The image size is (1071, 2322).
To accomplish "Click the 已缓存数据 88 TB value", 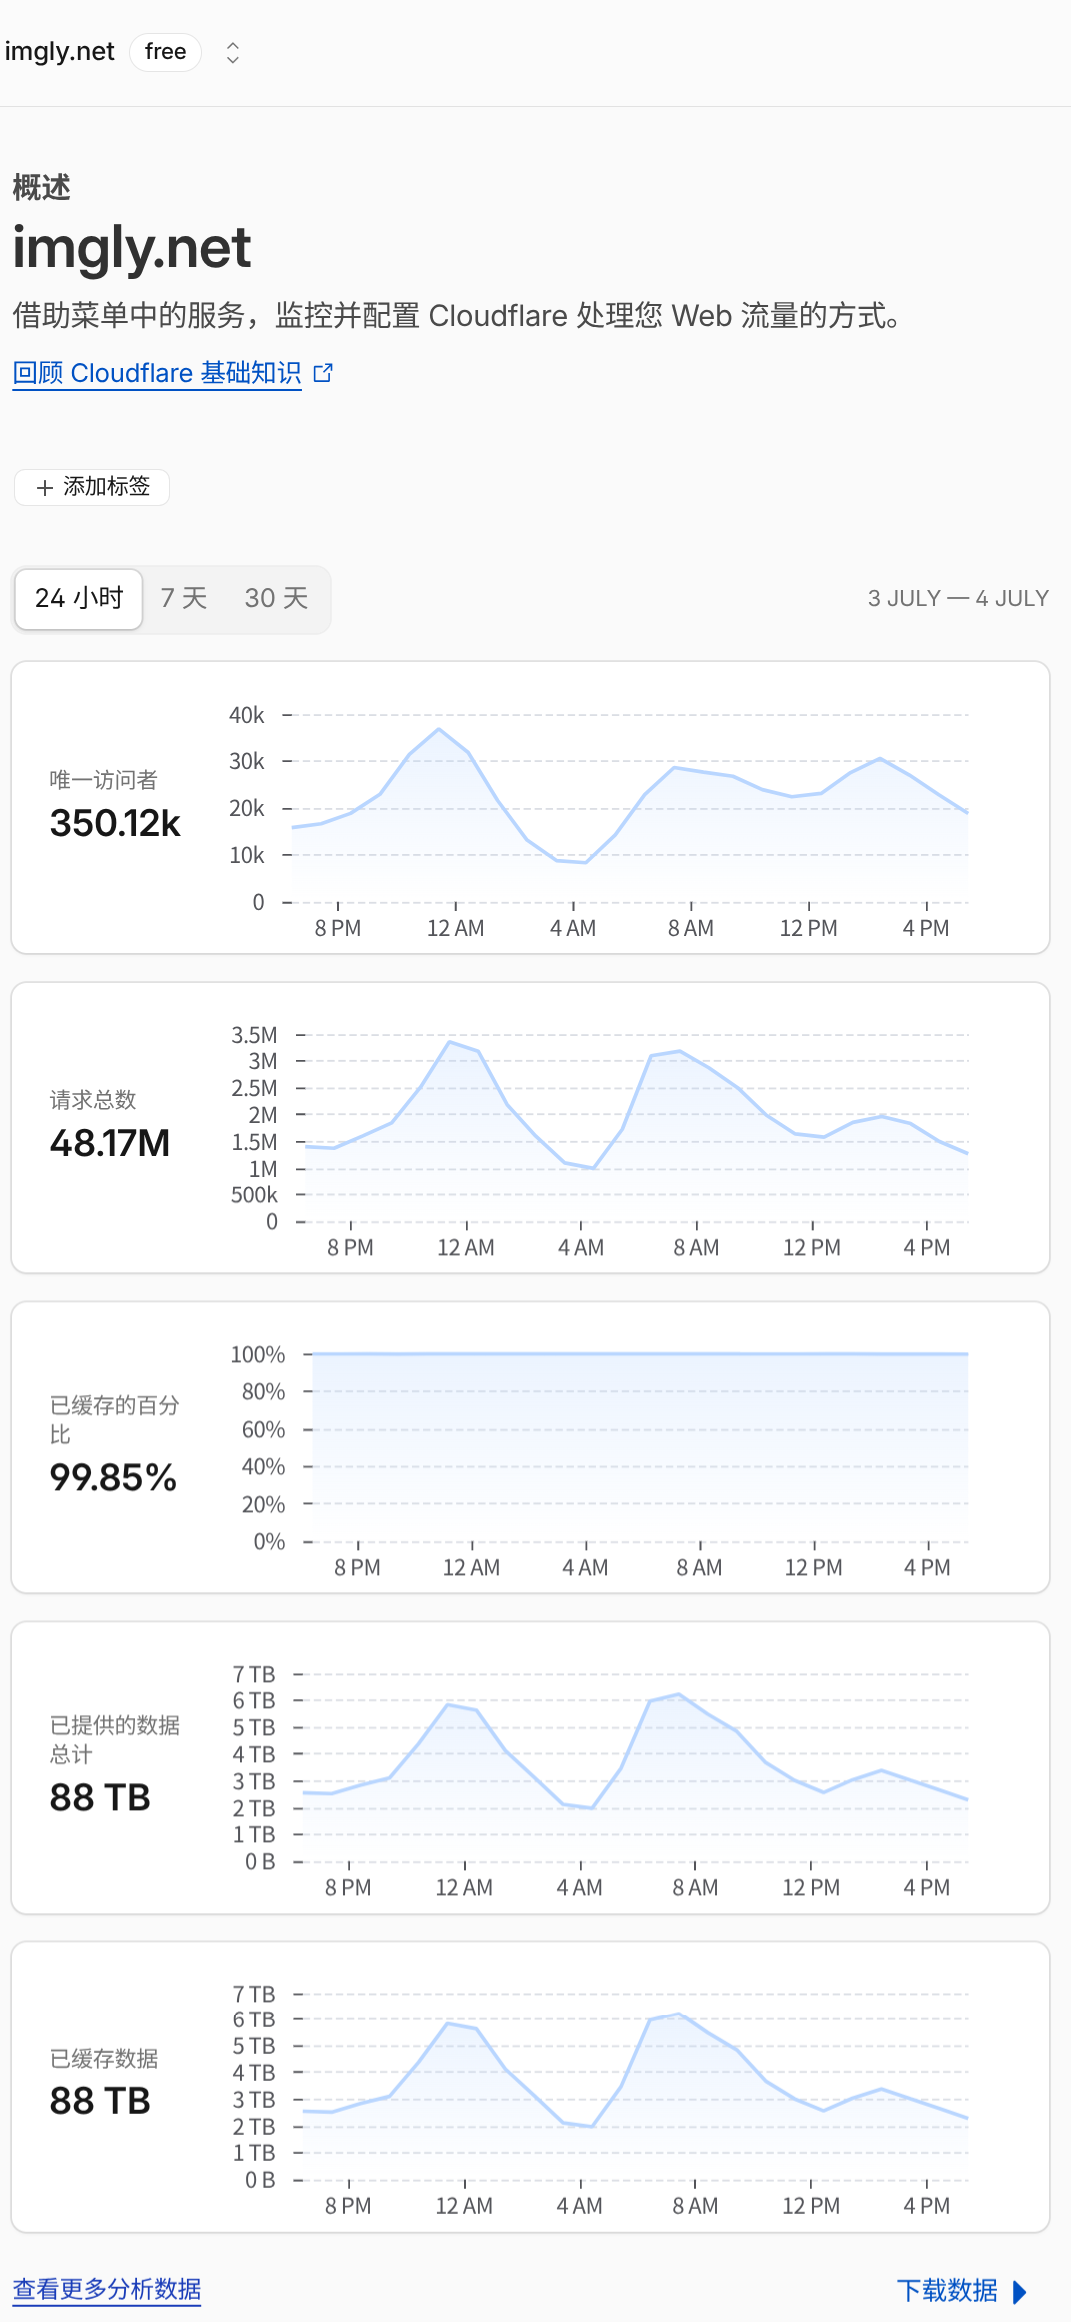I will point(100,2101).
